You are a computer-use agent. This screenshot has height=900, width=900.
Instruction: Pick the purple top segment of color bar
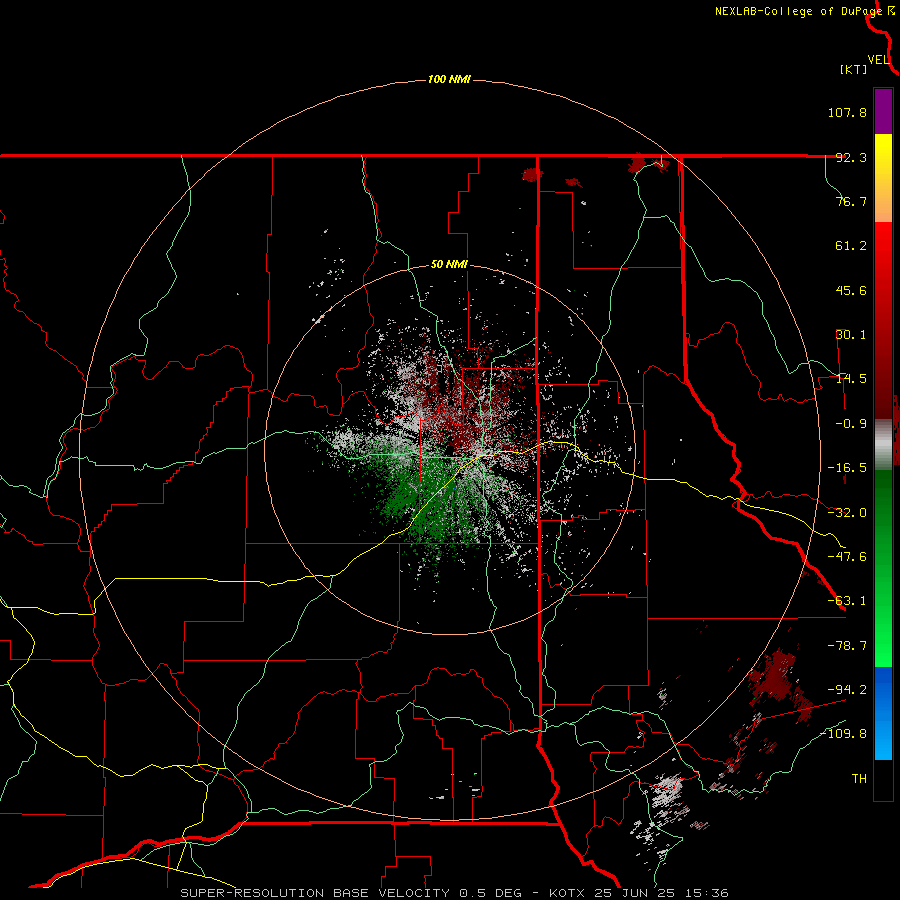click(883, 111)
